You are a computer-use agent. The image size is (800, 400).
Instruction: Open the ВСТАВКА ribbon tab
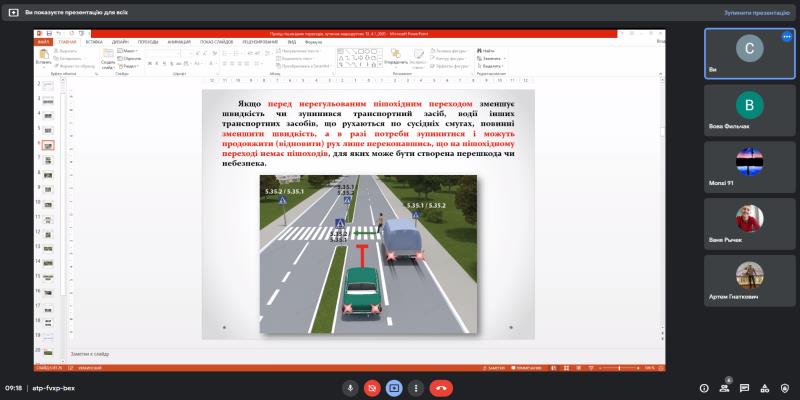point(94,42)
